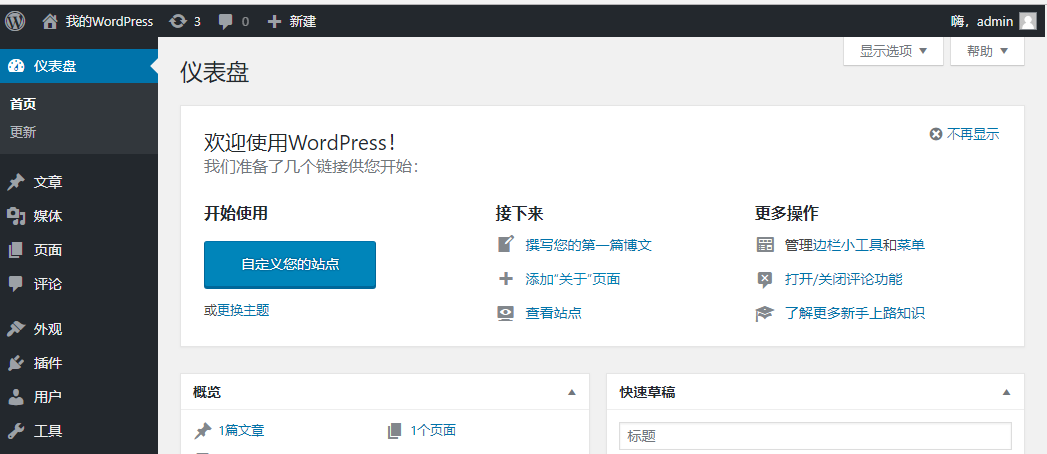Click the graduation cap icon beside 了解更多新手上路知识
The width and height of the screenshot is (1047, 454).
(765, 313)
